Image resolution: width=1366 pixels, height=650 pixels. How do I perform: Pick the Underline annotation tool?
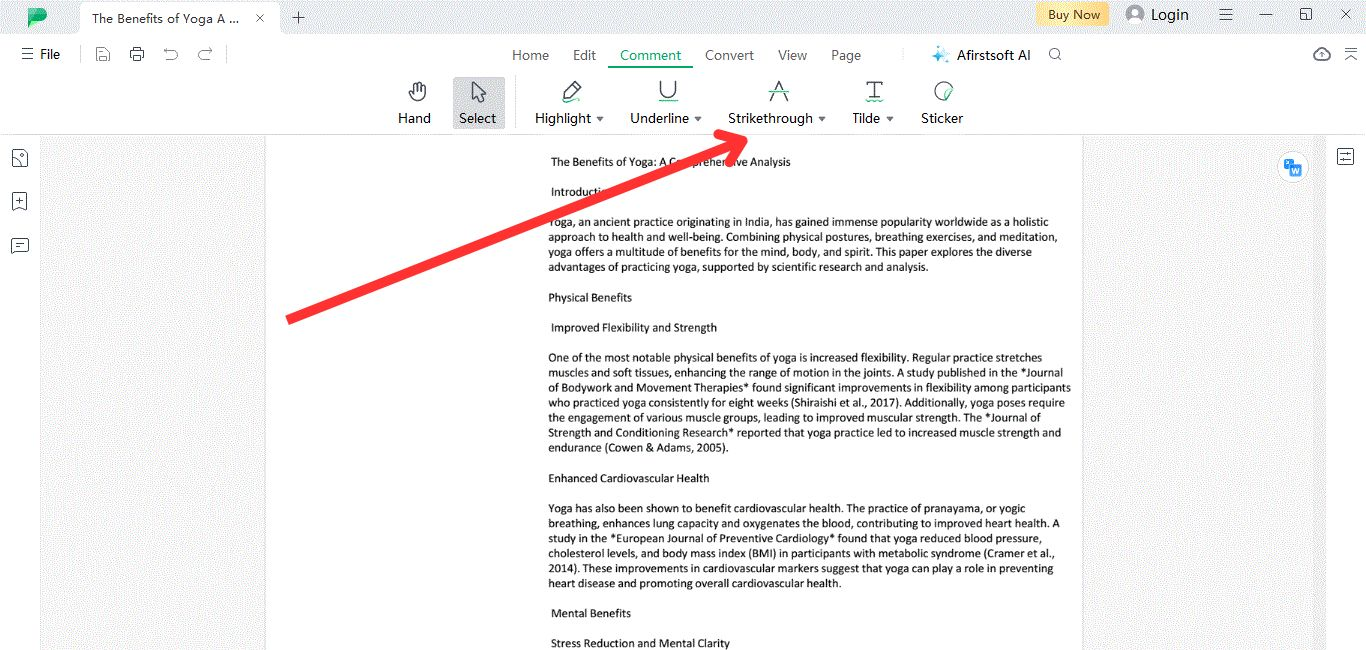(x=659, y=104)
